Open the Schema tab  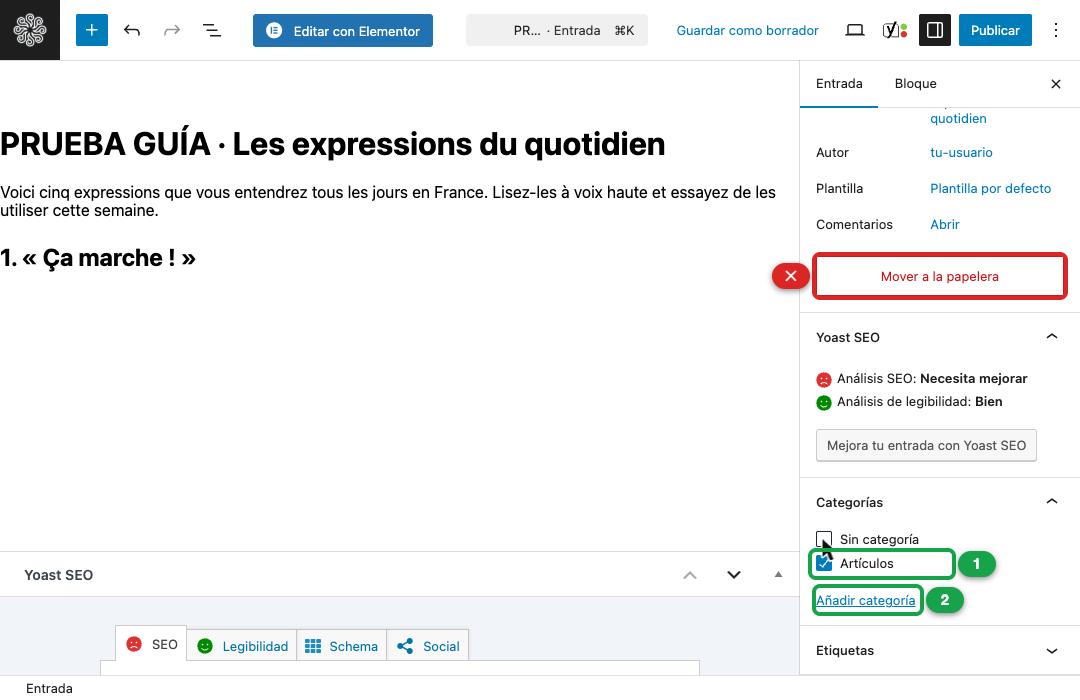342,646
